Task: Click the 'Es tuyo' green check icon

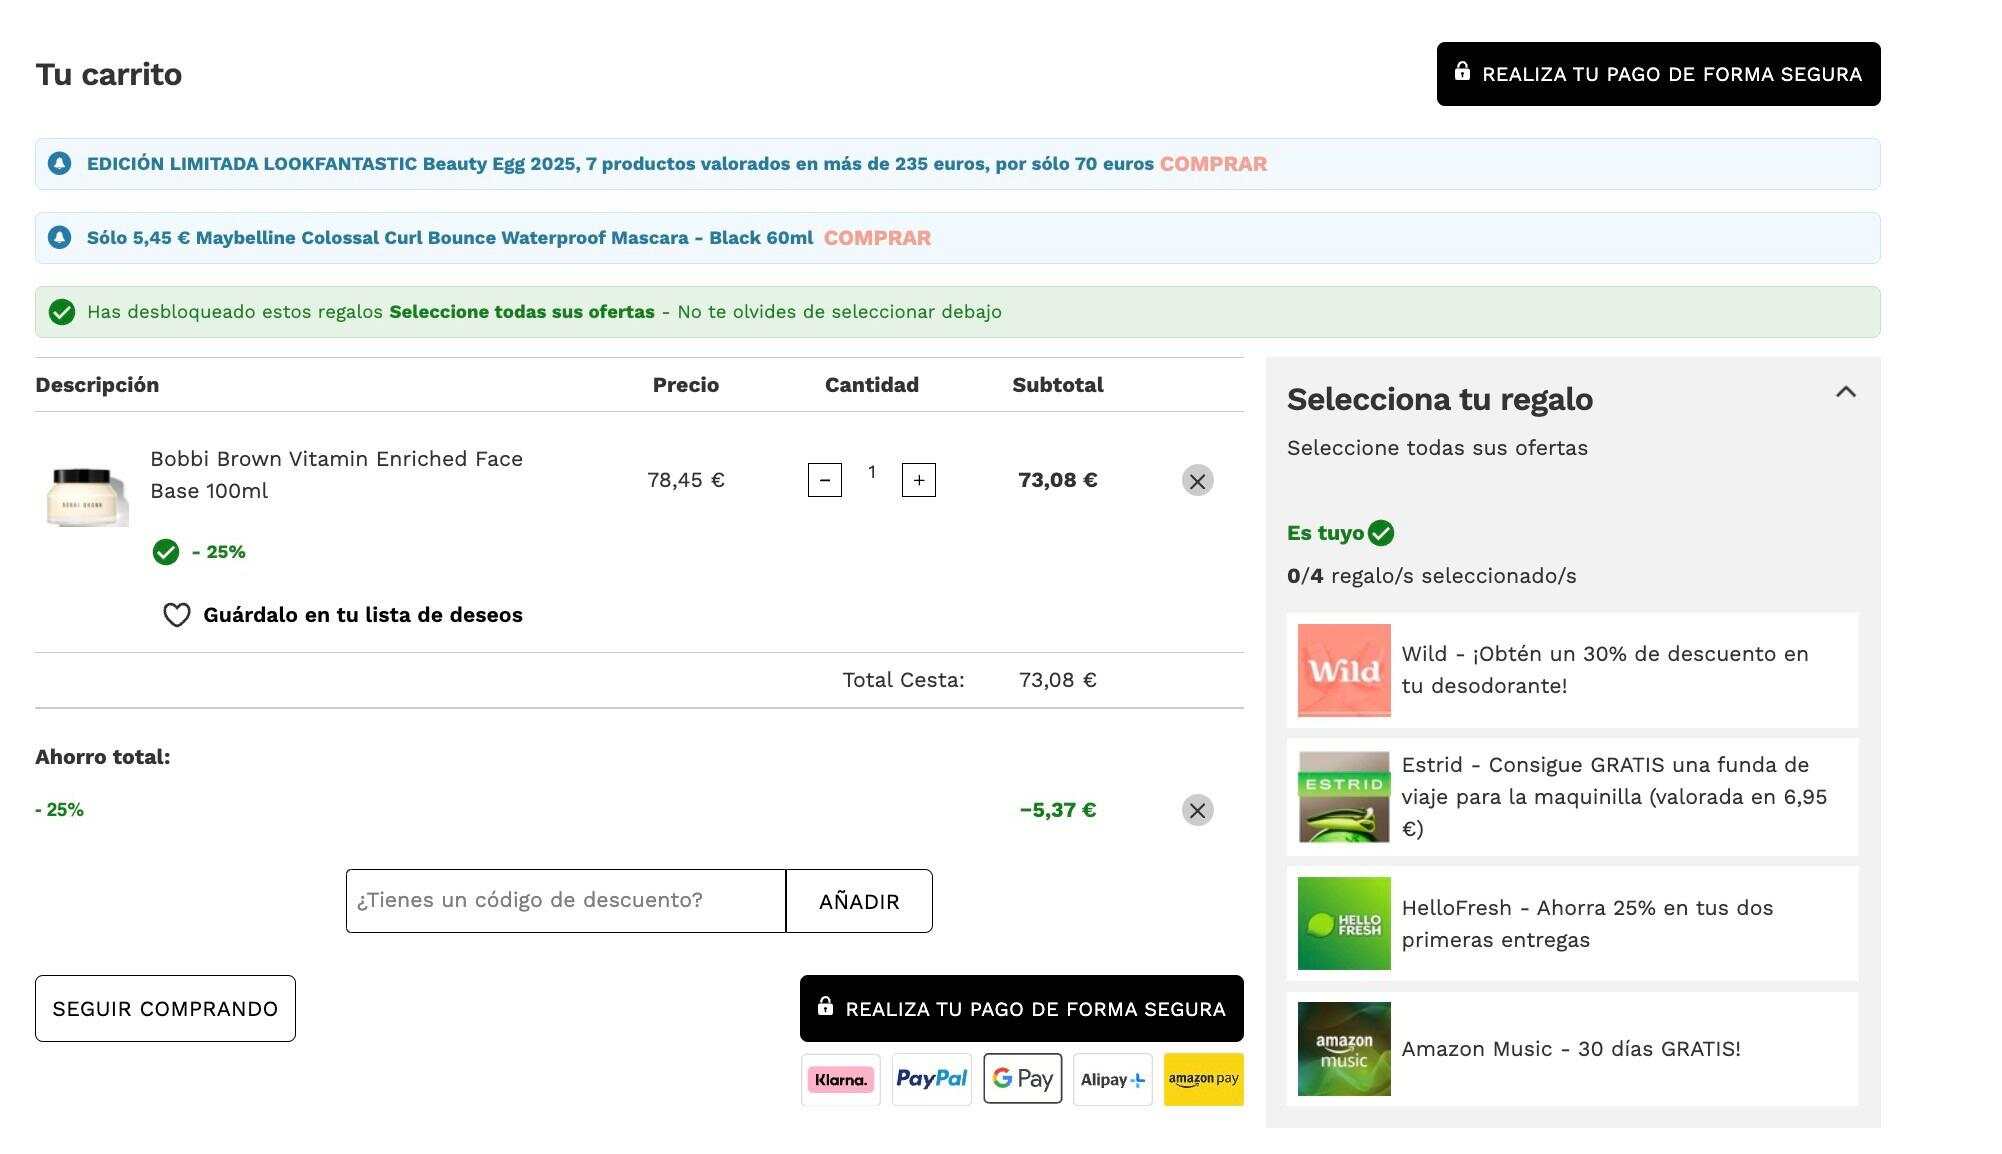Action: tap(1381, 533)
